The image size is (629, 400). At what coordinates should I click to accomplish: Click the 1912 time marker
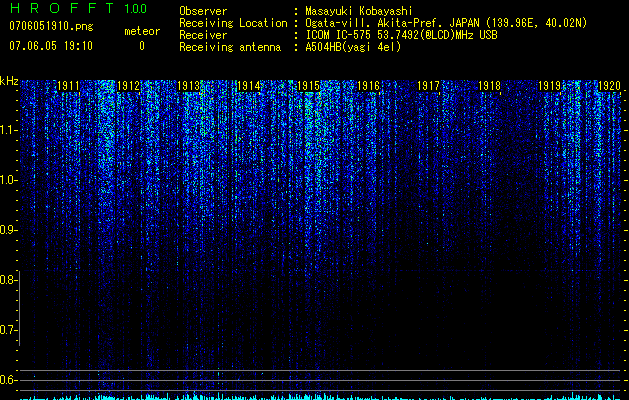click(128, 86)
